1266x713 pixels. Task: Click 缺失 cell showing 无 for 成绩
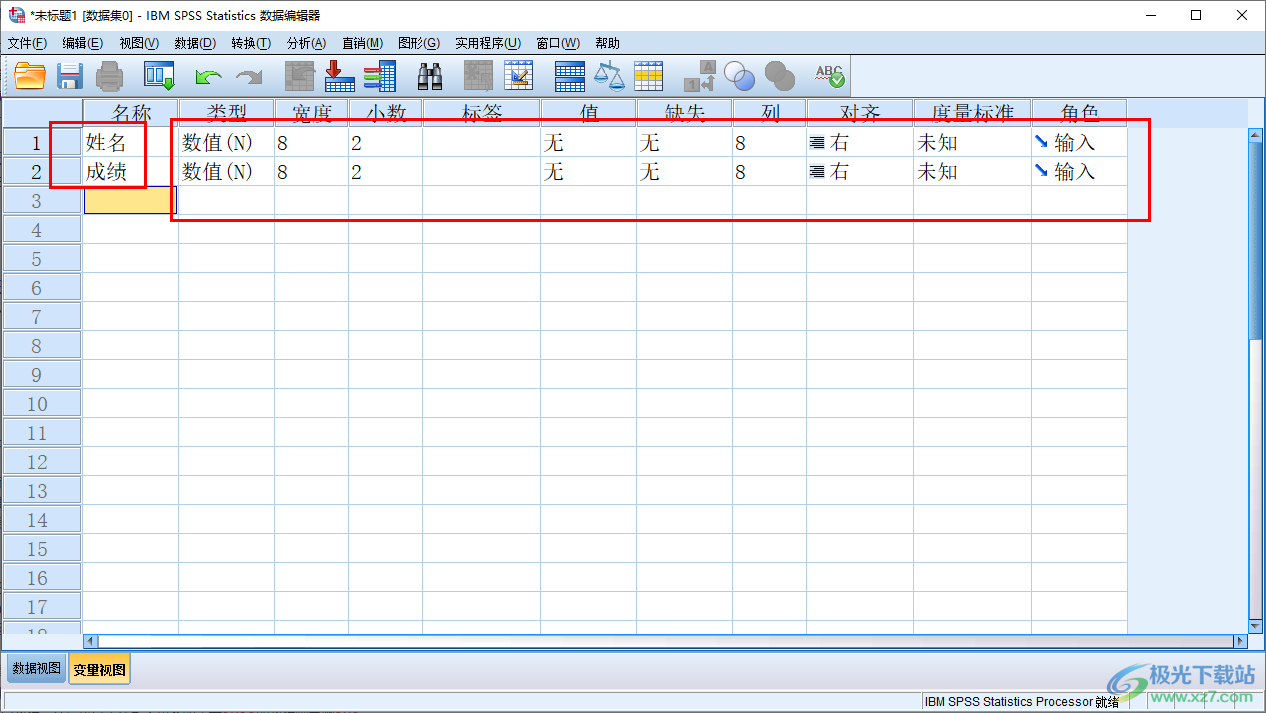click(684, 172)
